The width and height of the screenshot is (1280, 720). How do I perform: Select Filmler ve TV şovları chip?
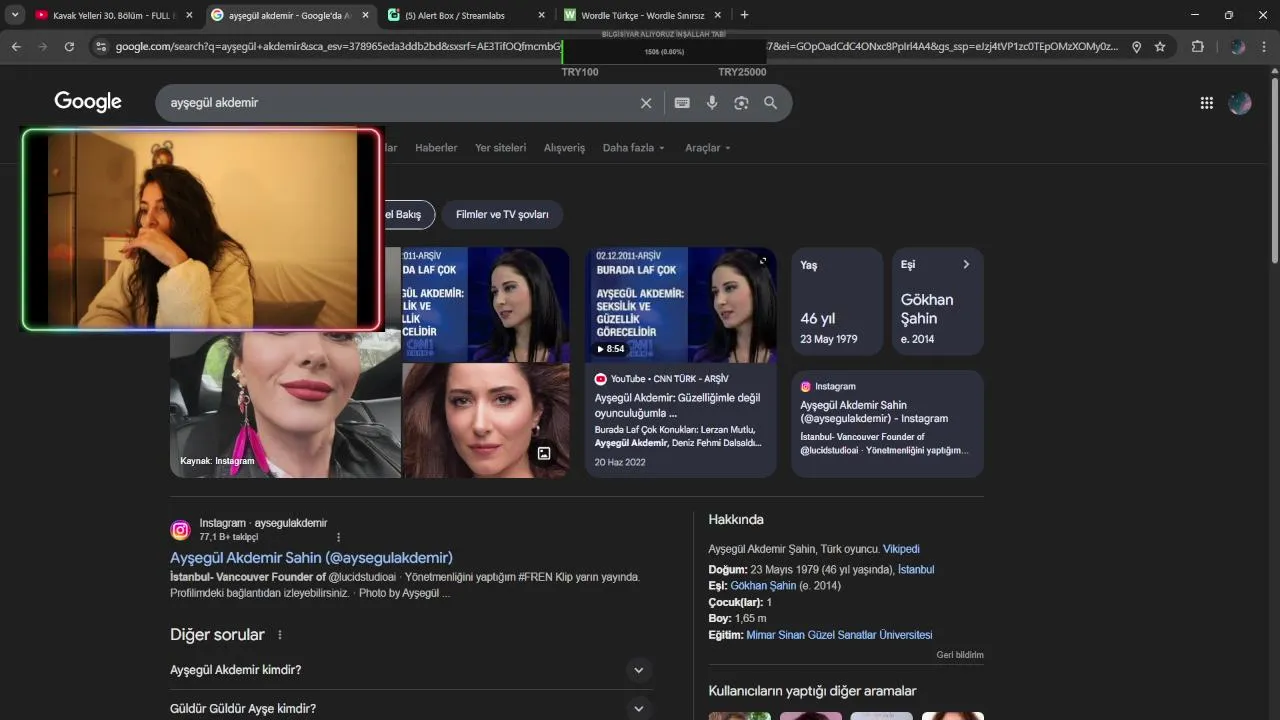coord(502,214)
